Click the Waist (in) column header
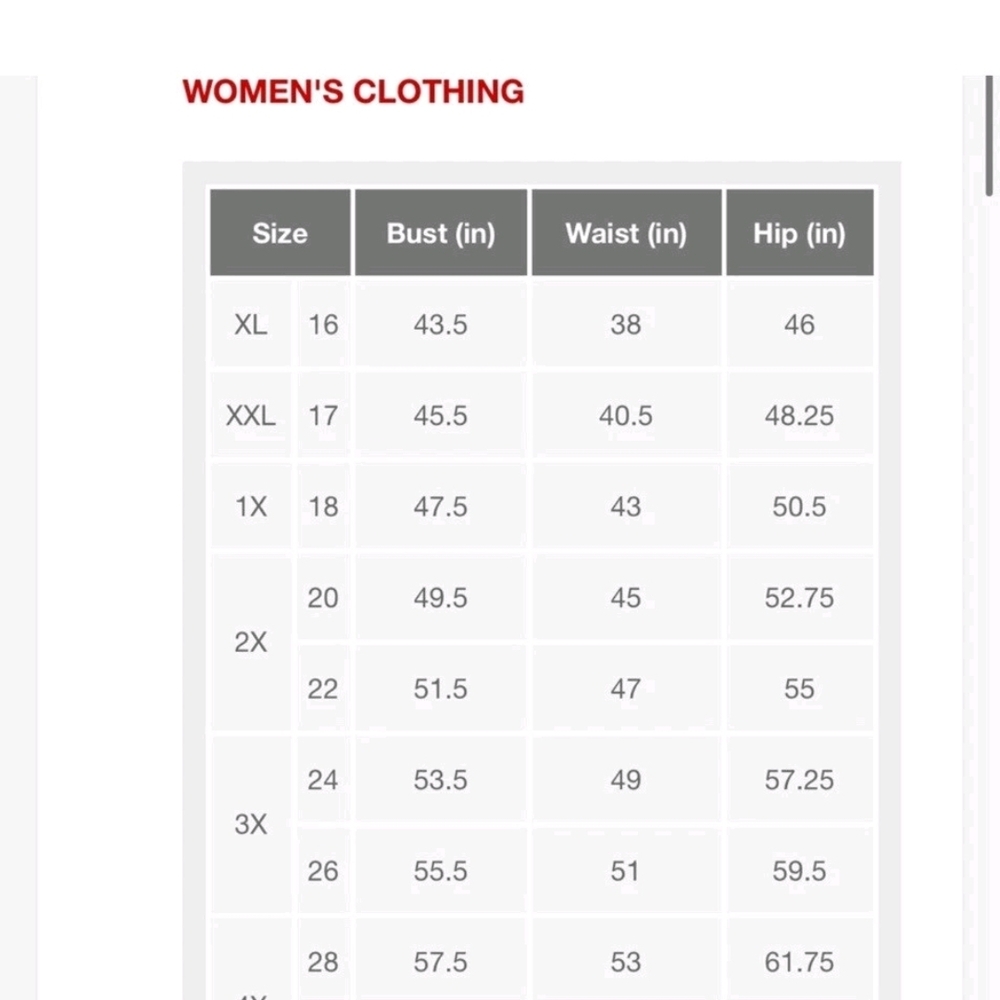This screenshot has height=1000, width=1000. (x=626, y=233)
